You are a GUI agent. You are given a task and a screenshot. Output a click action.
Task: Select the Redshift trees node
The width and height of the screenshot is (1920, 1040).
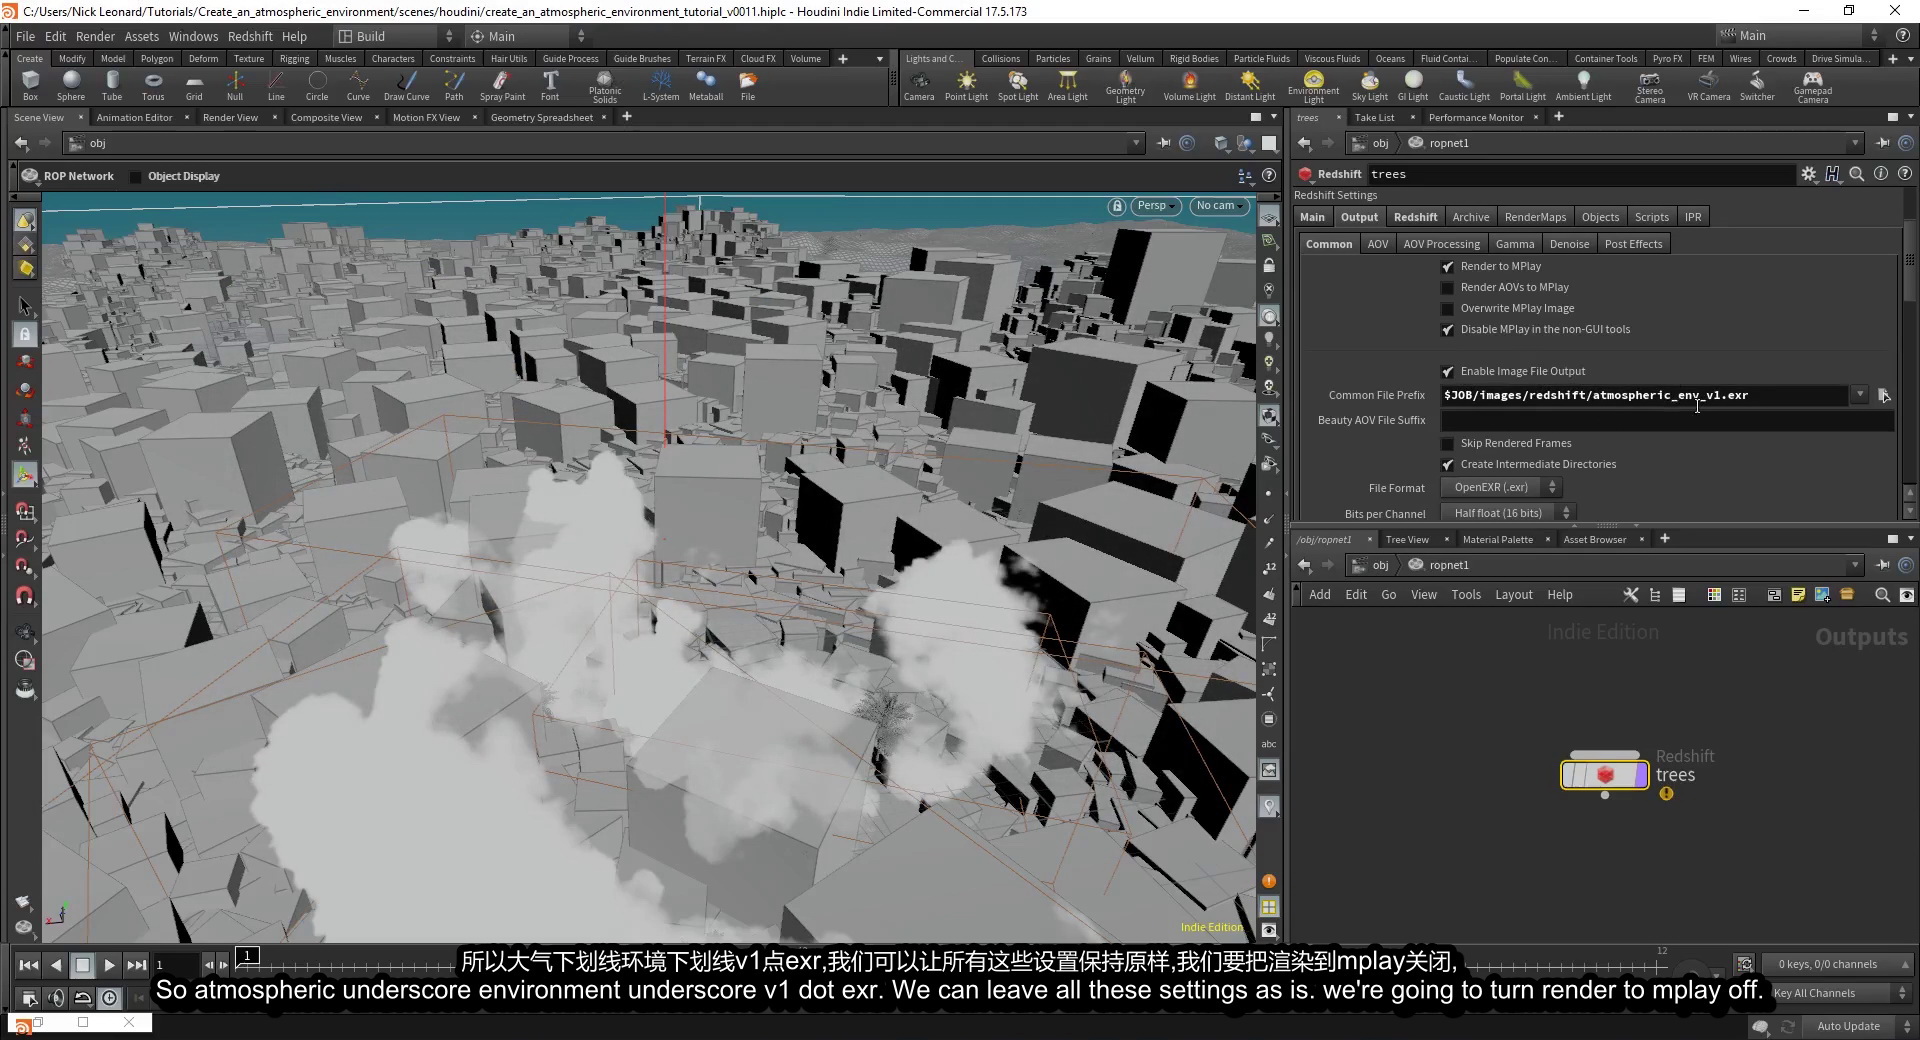[x=1605, y=774]
